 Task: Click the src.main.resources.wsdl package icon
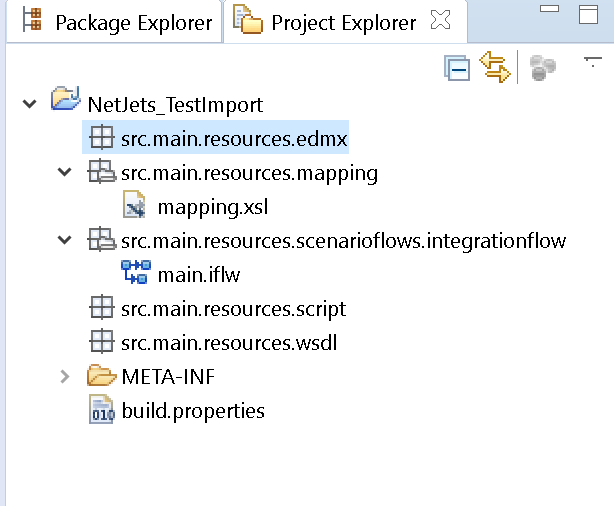[x=101, y=341]
